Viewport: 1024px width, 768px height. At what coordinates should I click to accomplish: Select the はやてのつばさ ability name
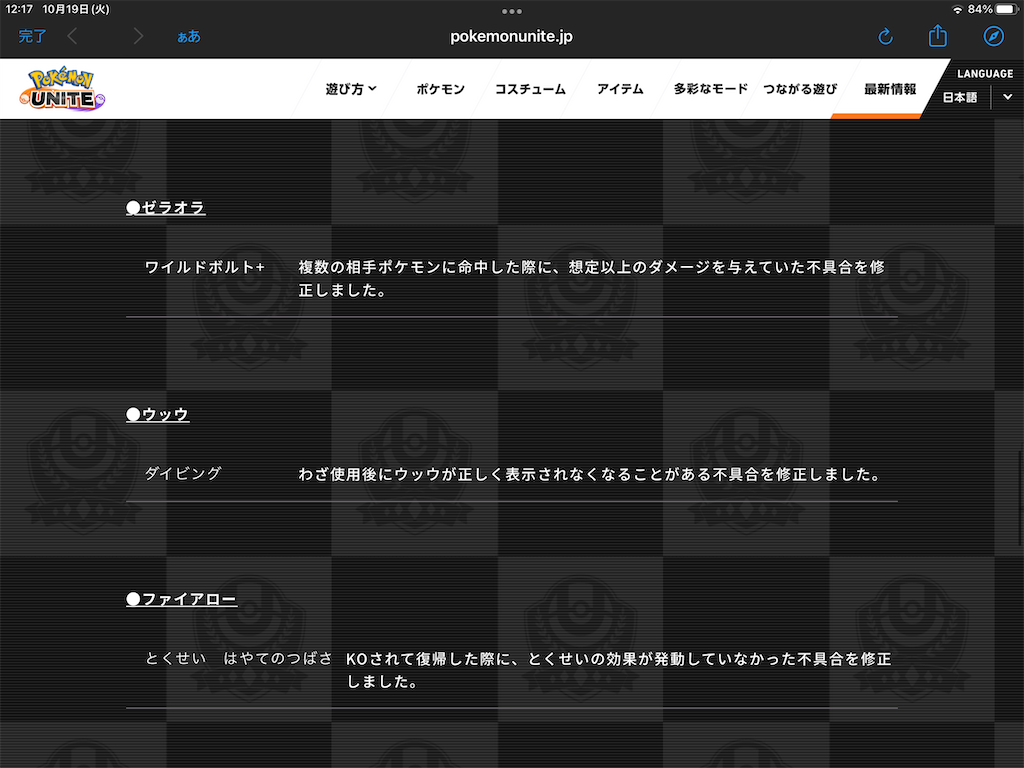[x=278, y=658]
